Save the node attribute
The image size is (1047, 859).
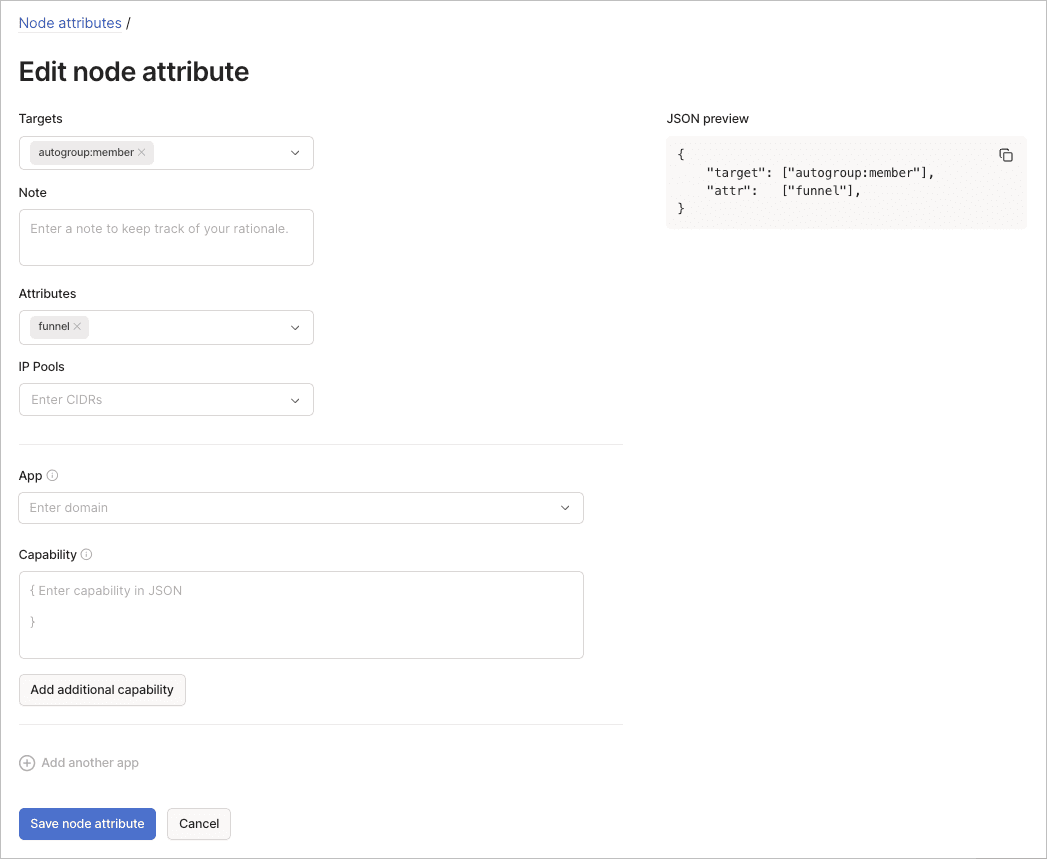87,823
